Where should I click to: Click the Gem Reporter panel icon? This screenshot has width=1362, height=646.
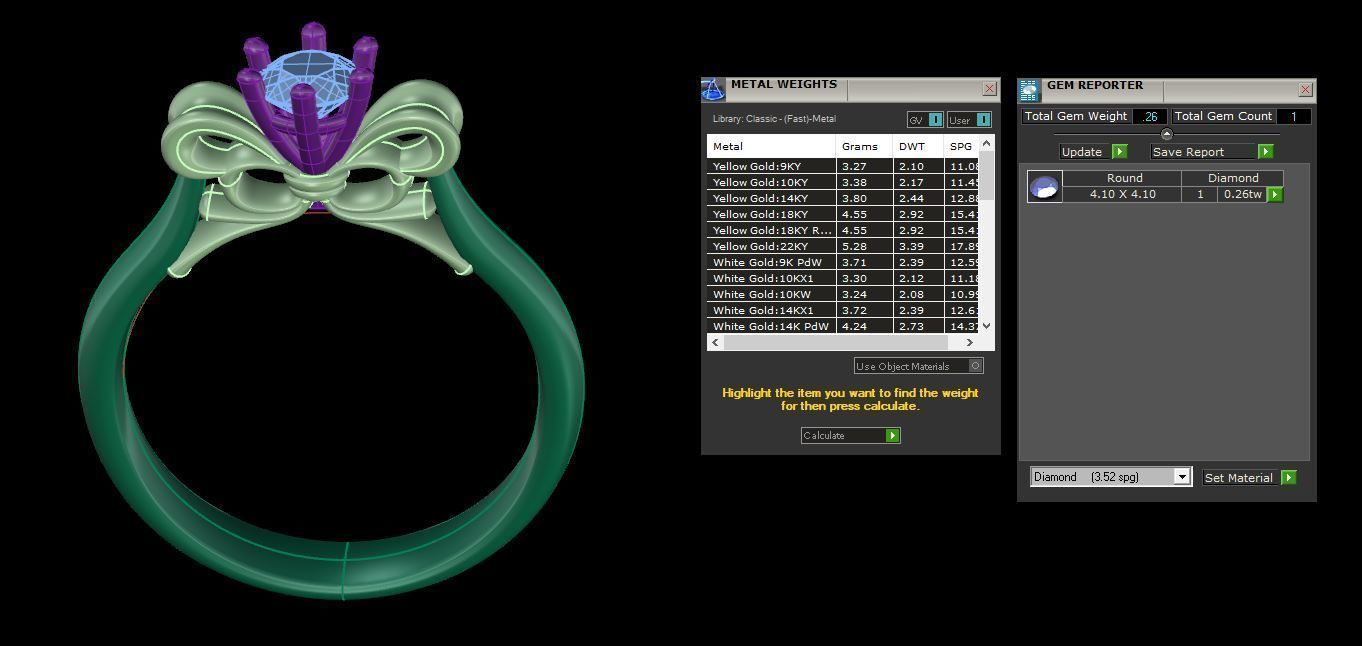[x=1030, y=90]
